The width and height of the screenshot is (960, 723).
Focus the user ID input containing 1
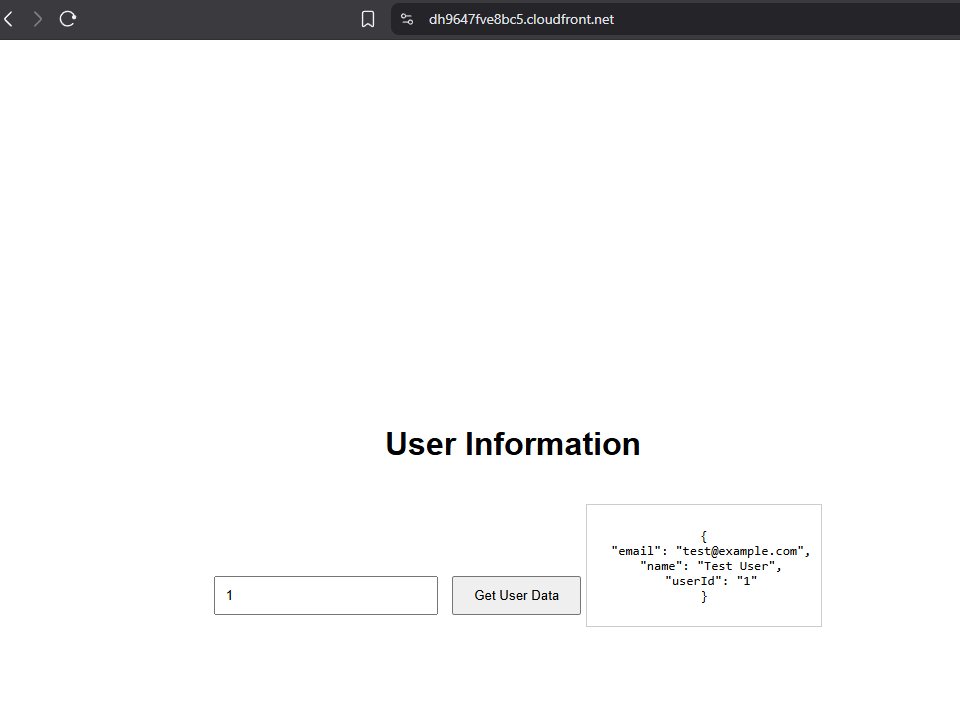click(325, 595)
